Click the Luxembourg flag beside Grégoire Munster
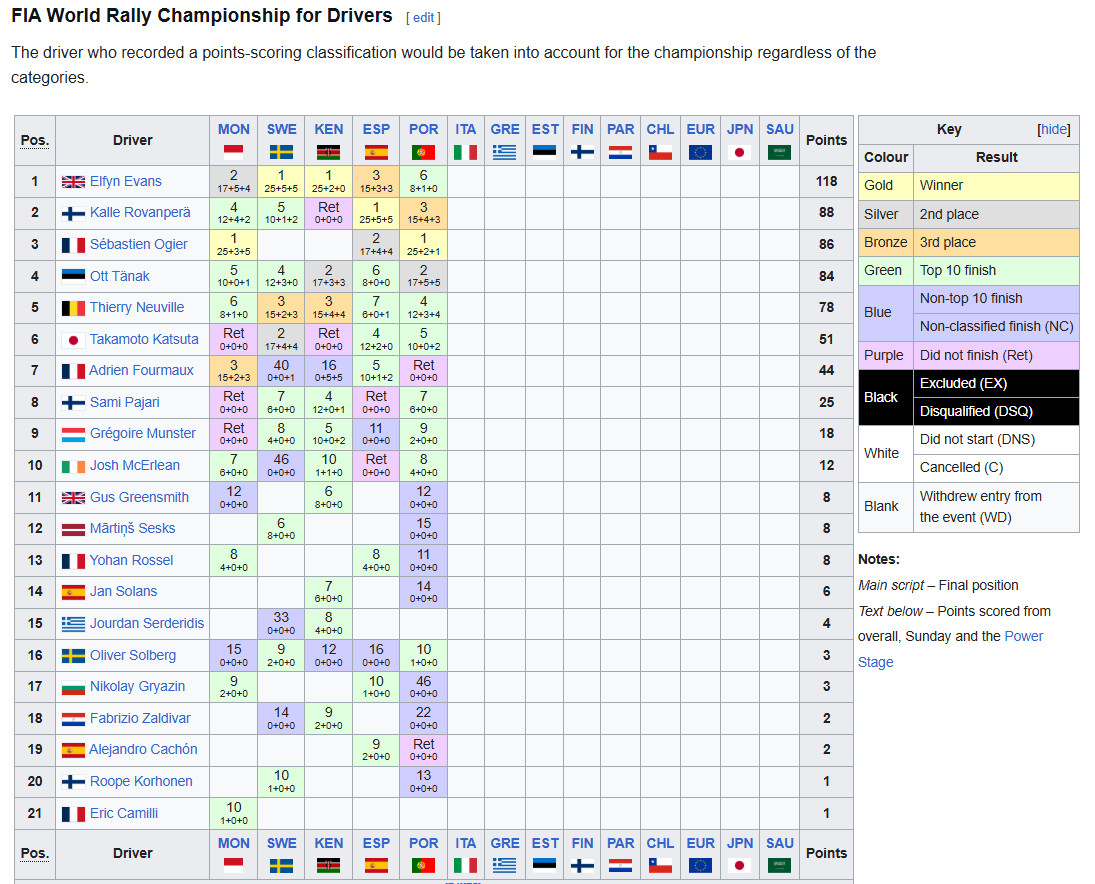Viewport: 1095px width, 884px height. click(73, 434)
